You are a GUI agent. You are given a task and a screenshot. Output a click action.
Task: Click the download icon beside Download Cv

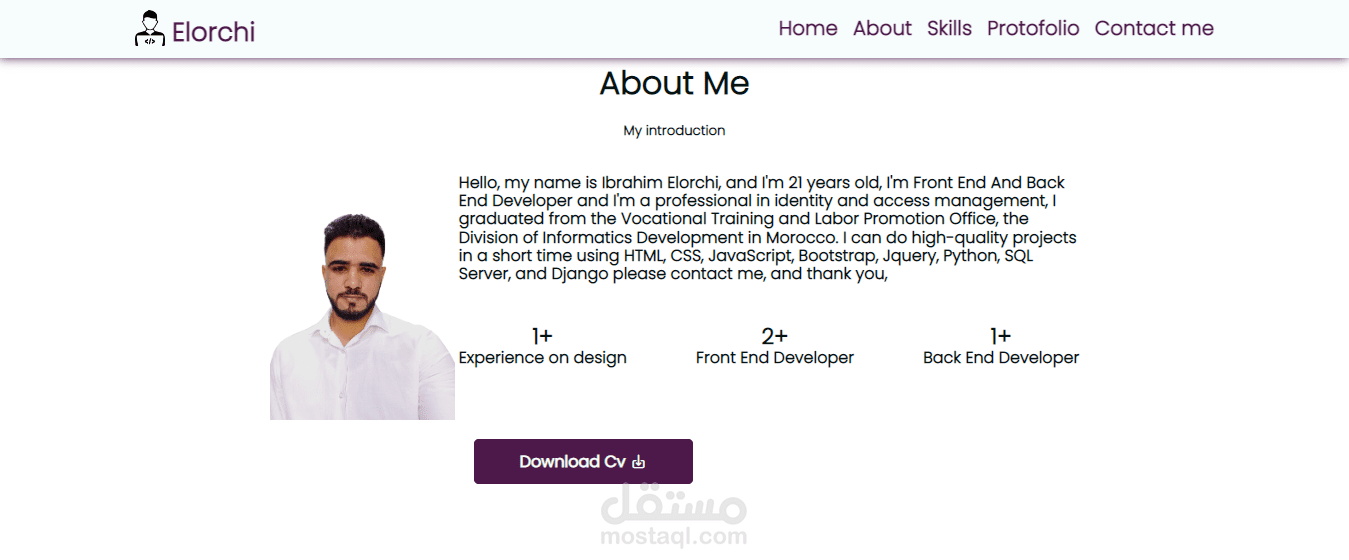pos(639,462)
